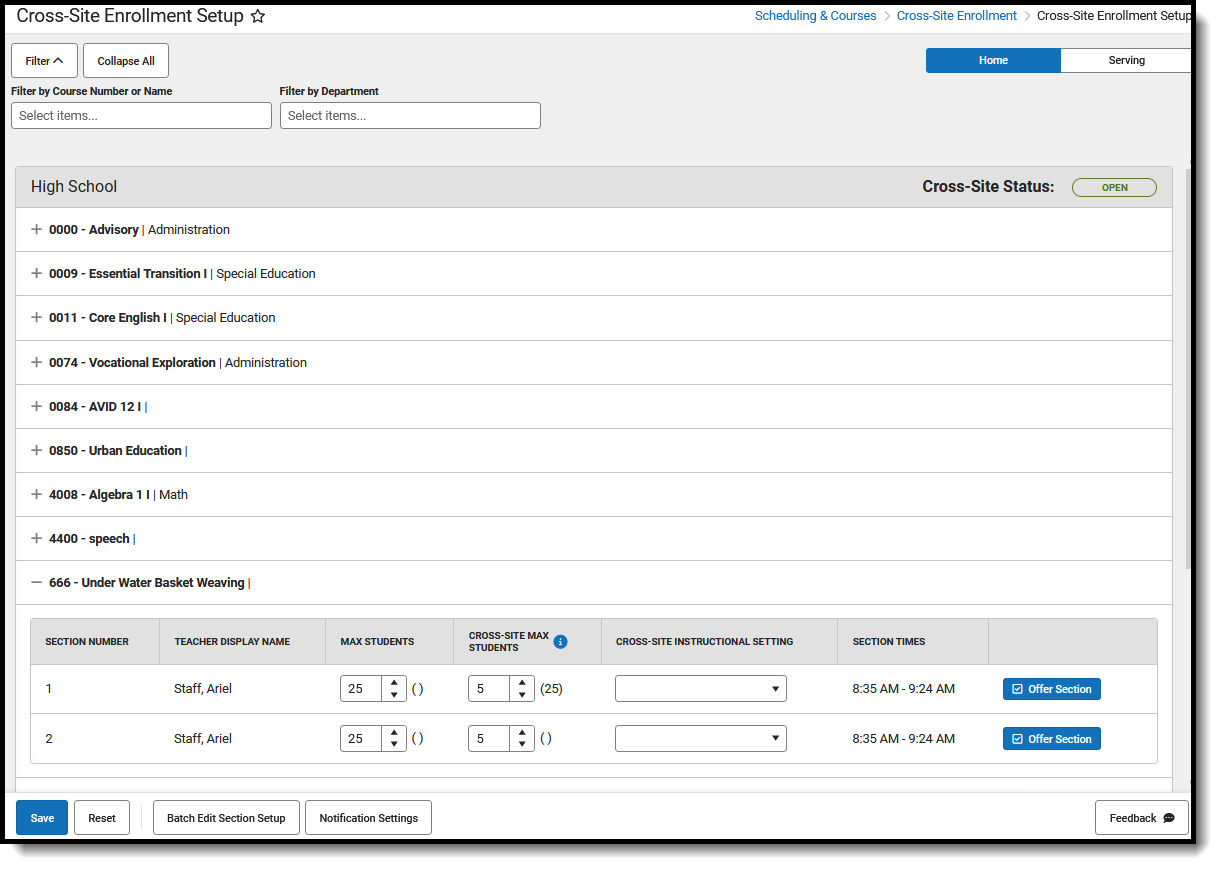Screen dimensions: 1221x869
Task: Click the Collapse All button
Action: [126, 61]
